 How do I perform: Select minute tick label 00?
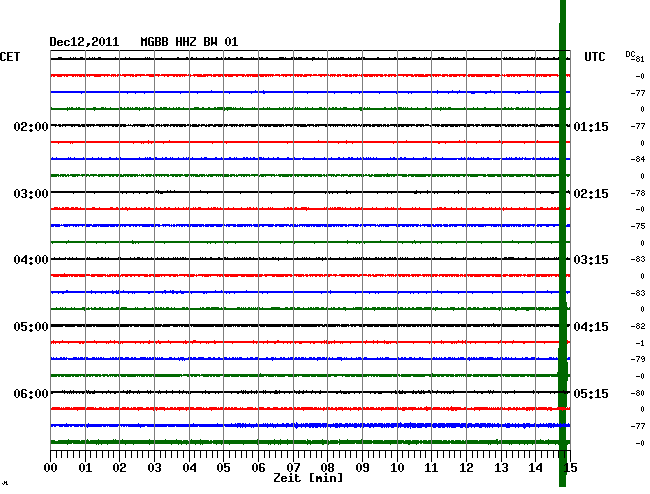[x=51, y=468]
